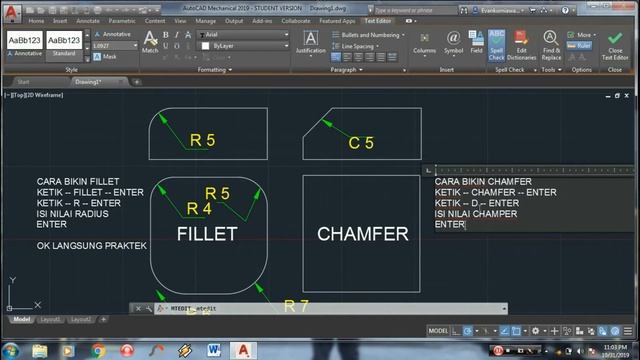
Task: Open the Annotate ribbon tab
Action: pyautogui.click(x=88, y=21)
